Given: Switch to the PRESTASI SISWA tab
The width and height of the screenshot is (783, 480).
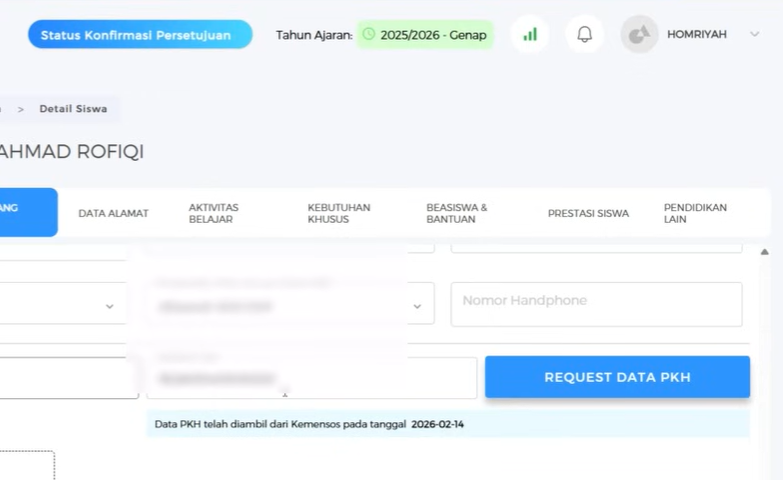Looking at the screenshot, I should pyautogui.click(x=588, y=213).
